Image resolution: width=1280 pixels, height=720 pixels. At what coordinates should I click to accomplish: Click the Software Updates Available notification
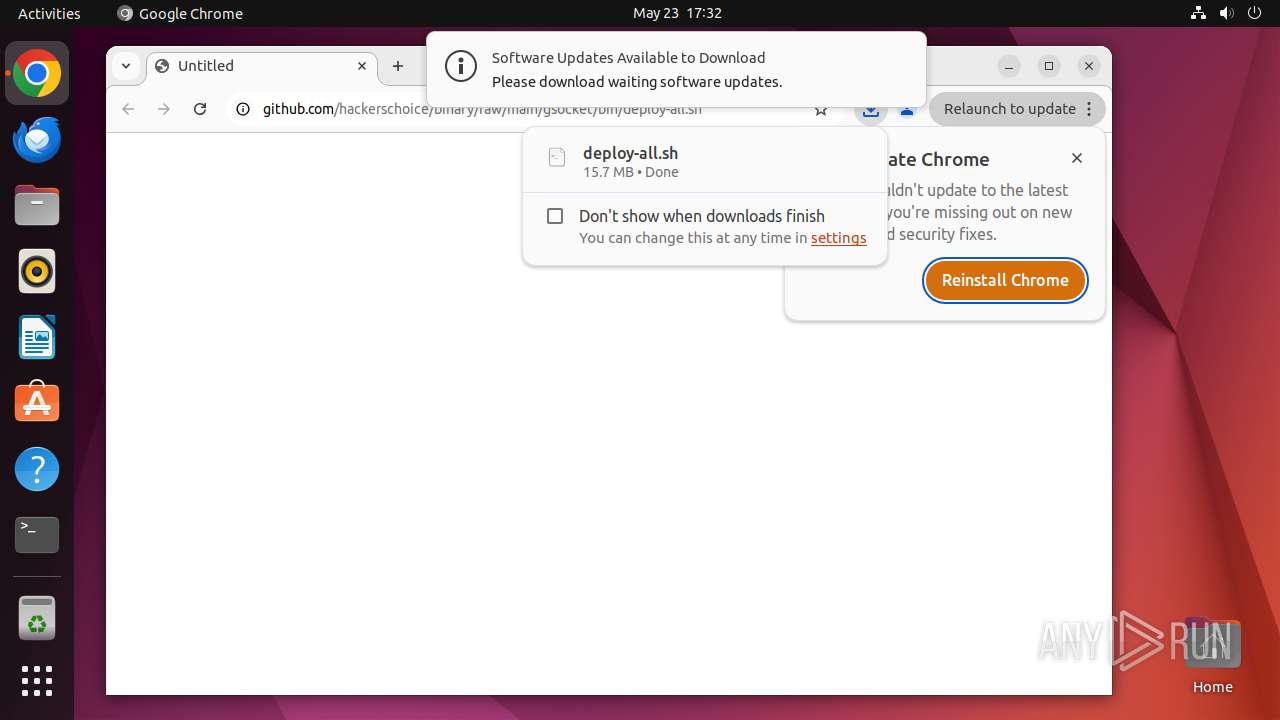click(676, 69)
